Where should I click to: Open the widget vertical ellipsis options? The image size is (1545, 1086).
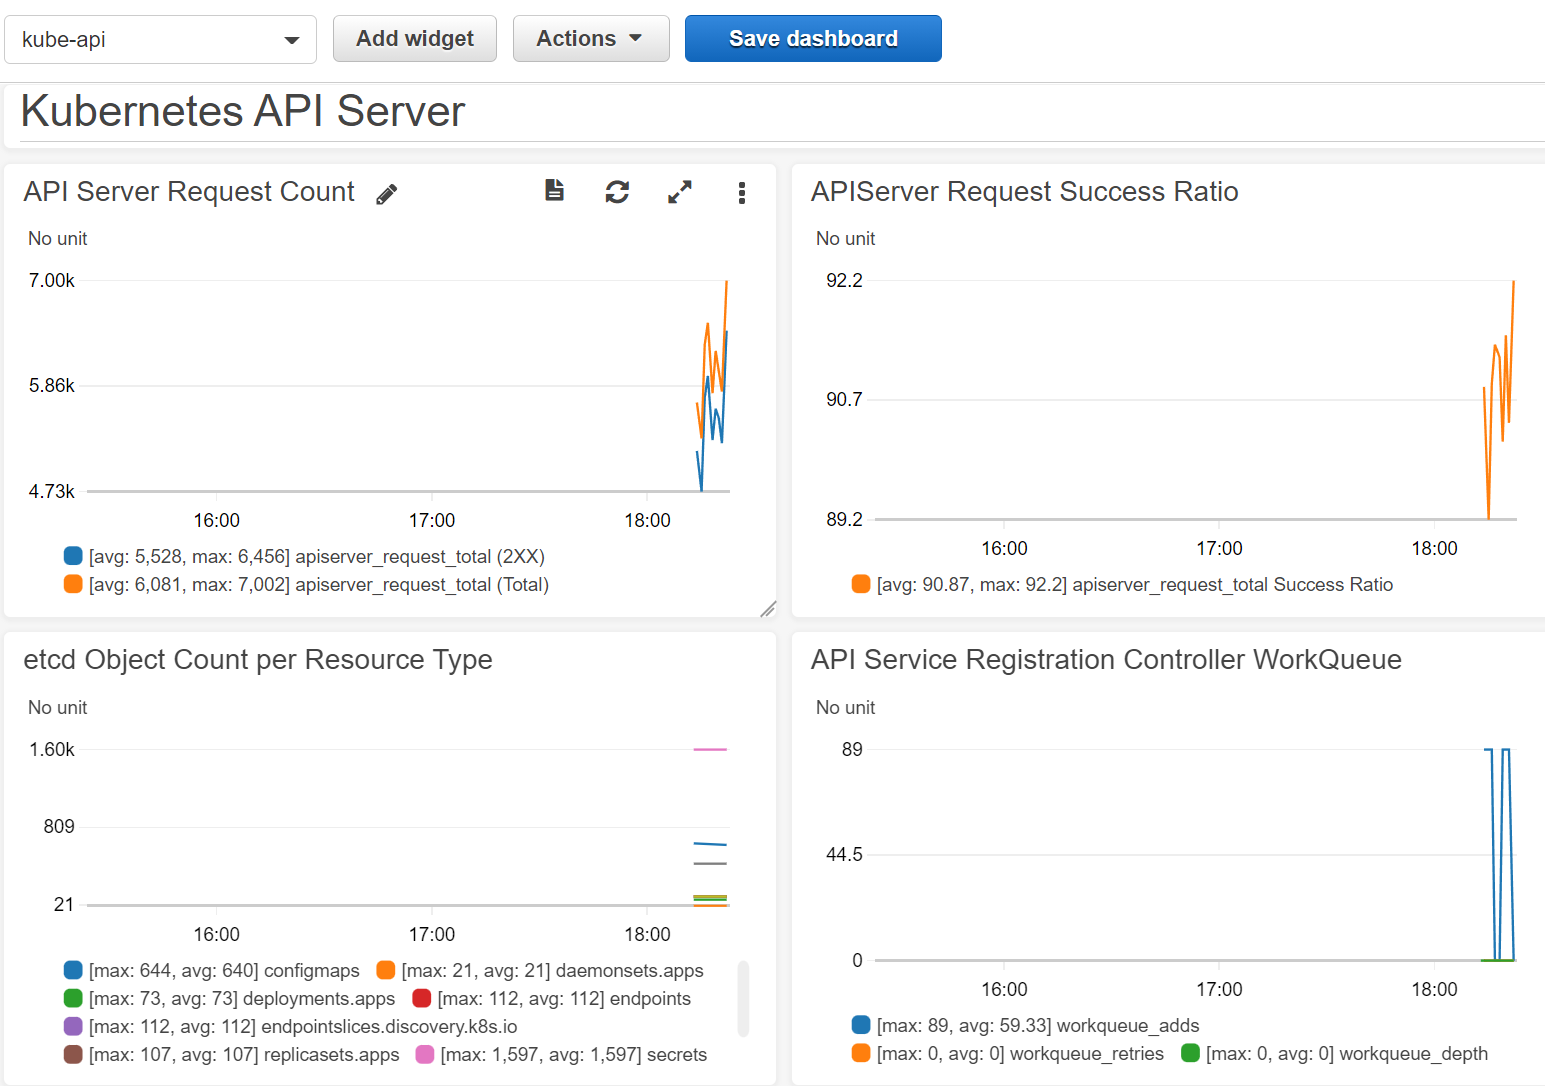[x=741, y=192]
